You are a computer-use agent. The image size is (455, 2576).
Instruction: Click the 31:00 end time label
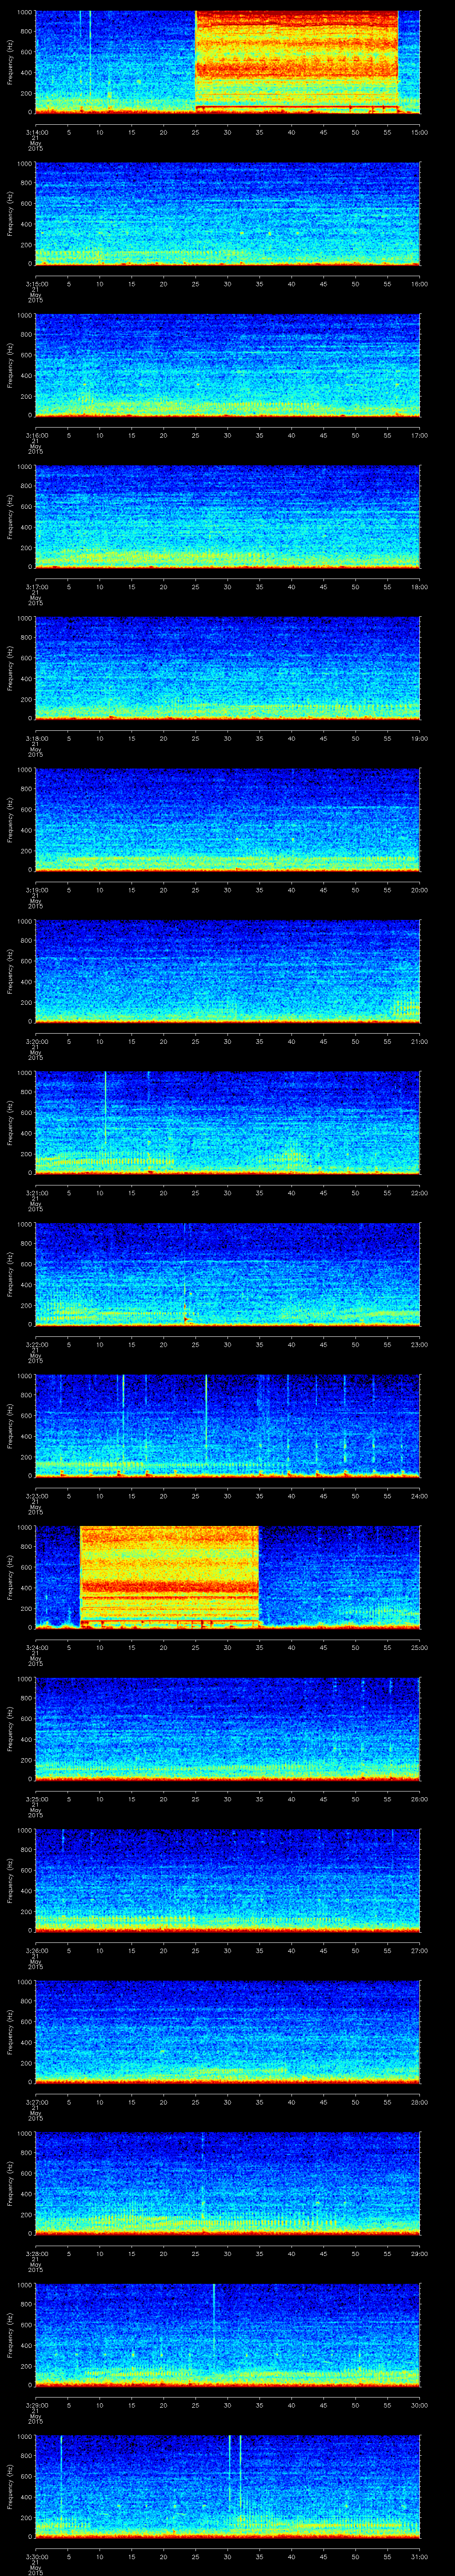click(x=419, y=2556)
